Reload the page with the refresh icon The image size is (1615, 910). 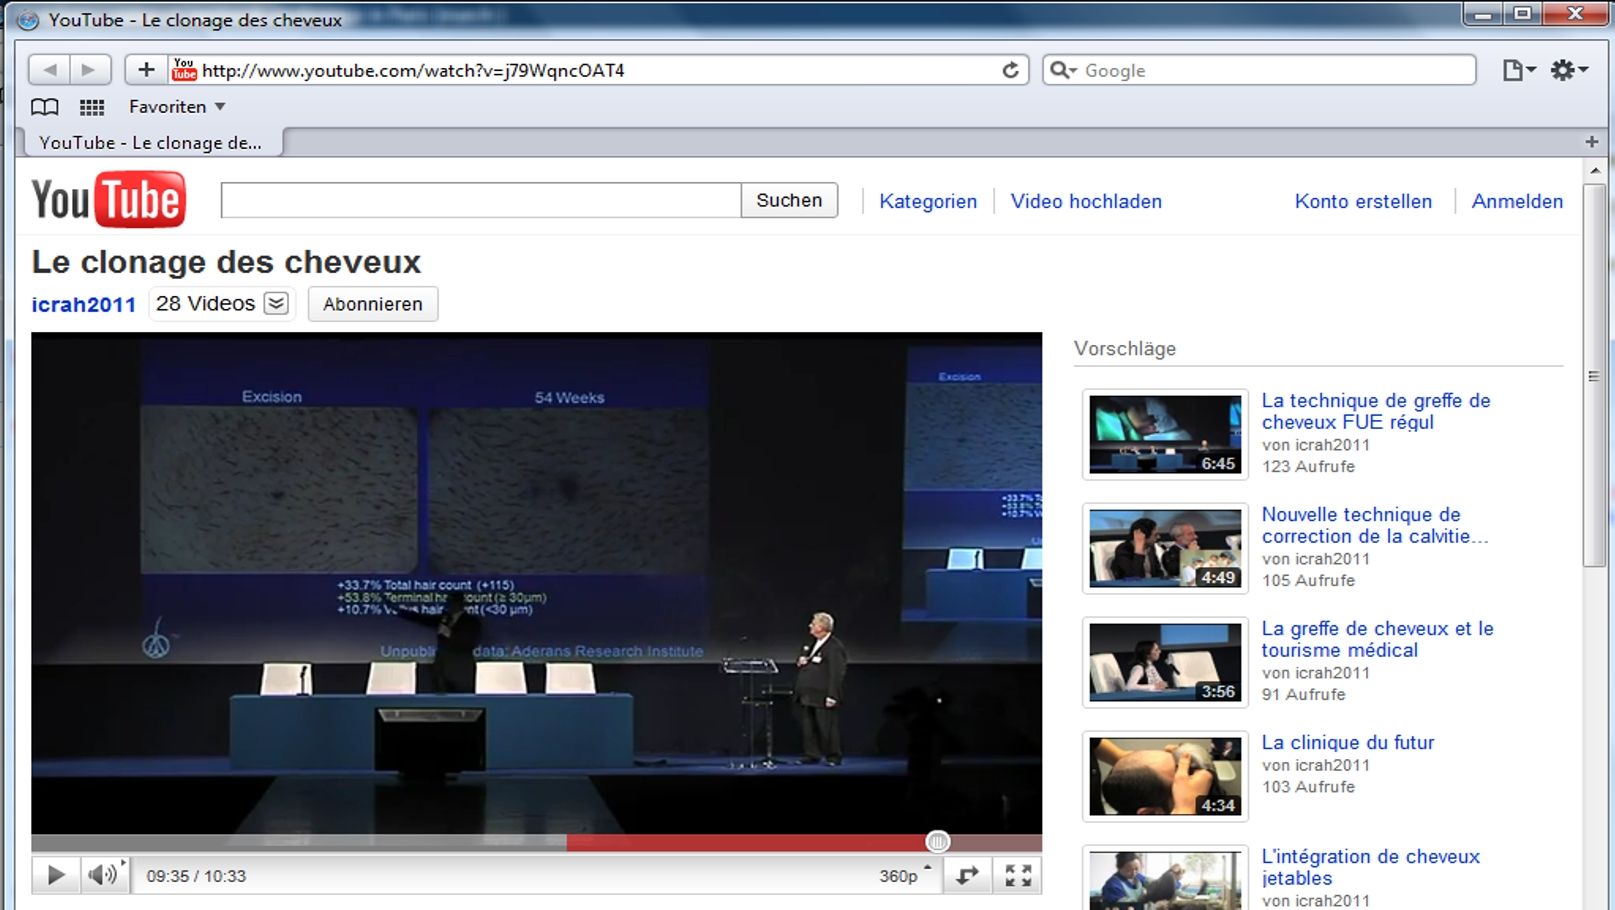1010,70
